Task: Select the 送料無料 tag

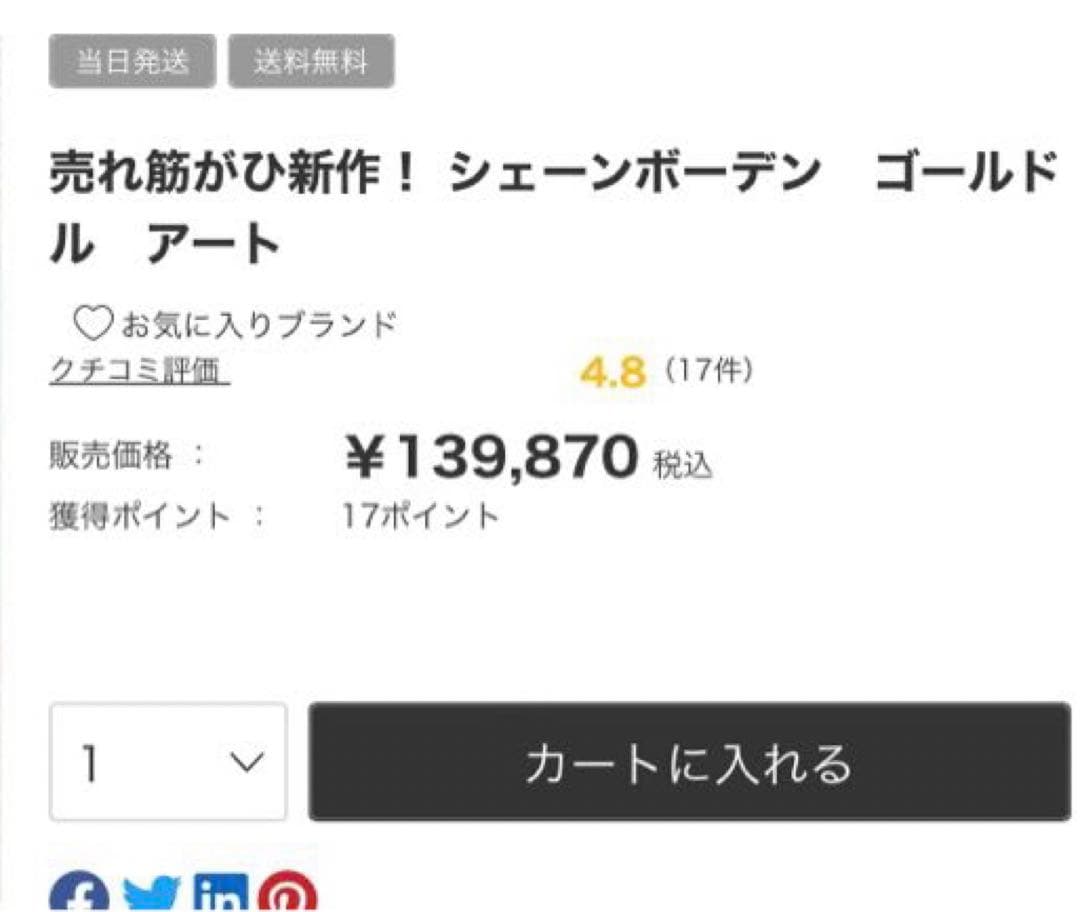Action: pos(311,62)
